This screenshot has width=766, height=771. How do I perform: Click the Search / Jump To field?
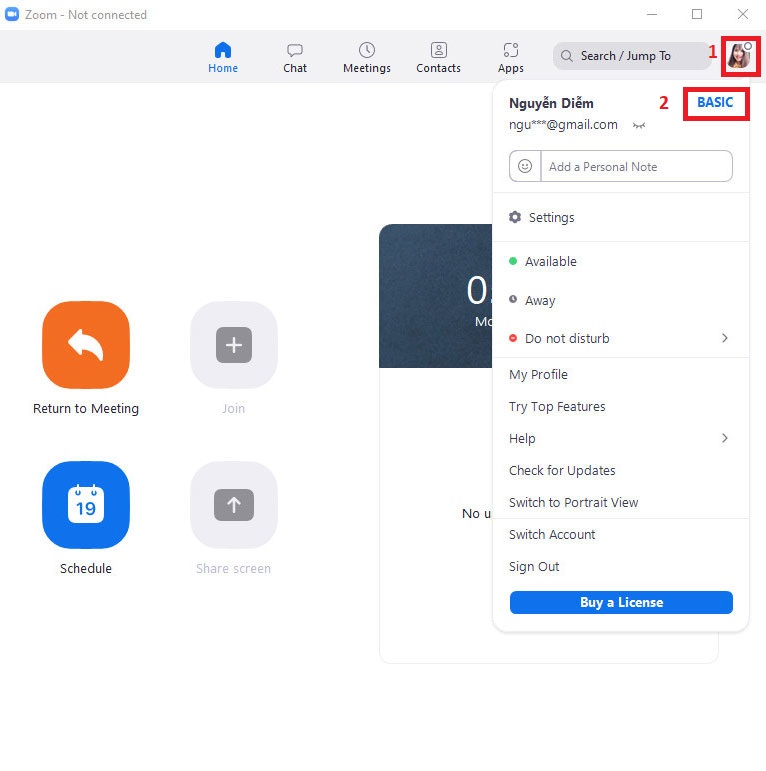click(632, 56)
